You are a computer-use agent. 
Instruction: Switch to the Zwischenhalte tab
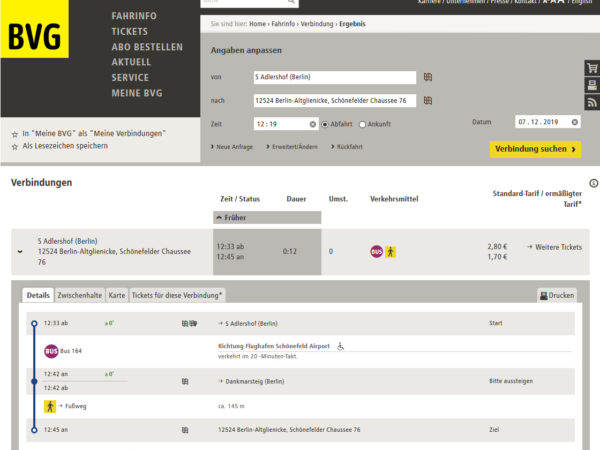coord(80,295)
